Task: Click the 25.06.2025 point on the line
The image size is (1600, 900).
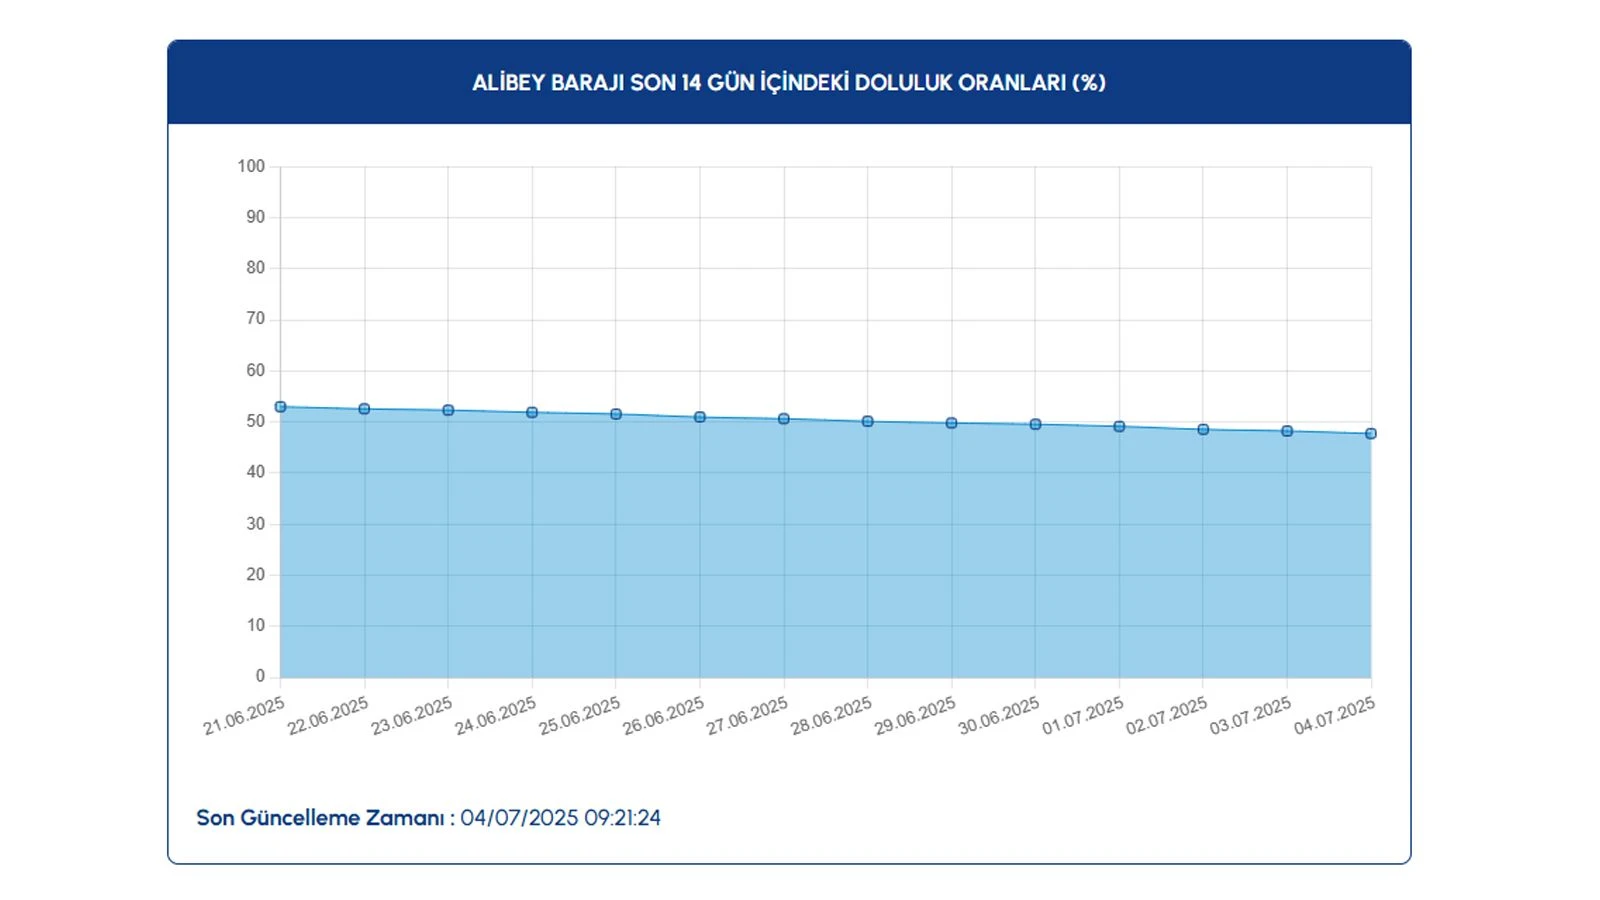Action: pyautogui.click(x=616, y=414)
